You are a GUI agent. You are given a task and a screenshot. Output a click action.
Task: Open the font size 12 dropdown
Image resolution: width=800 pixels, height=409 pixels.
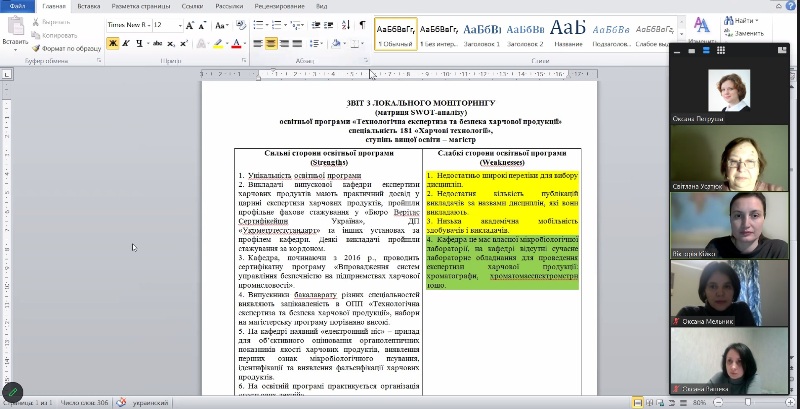tap(180, 25)
